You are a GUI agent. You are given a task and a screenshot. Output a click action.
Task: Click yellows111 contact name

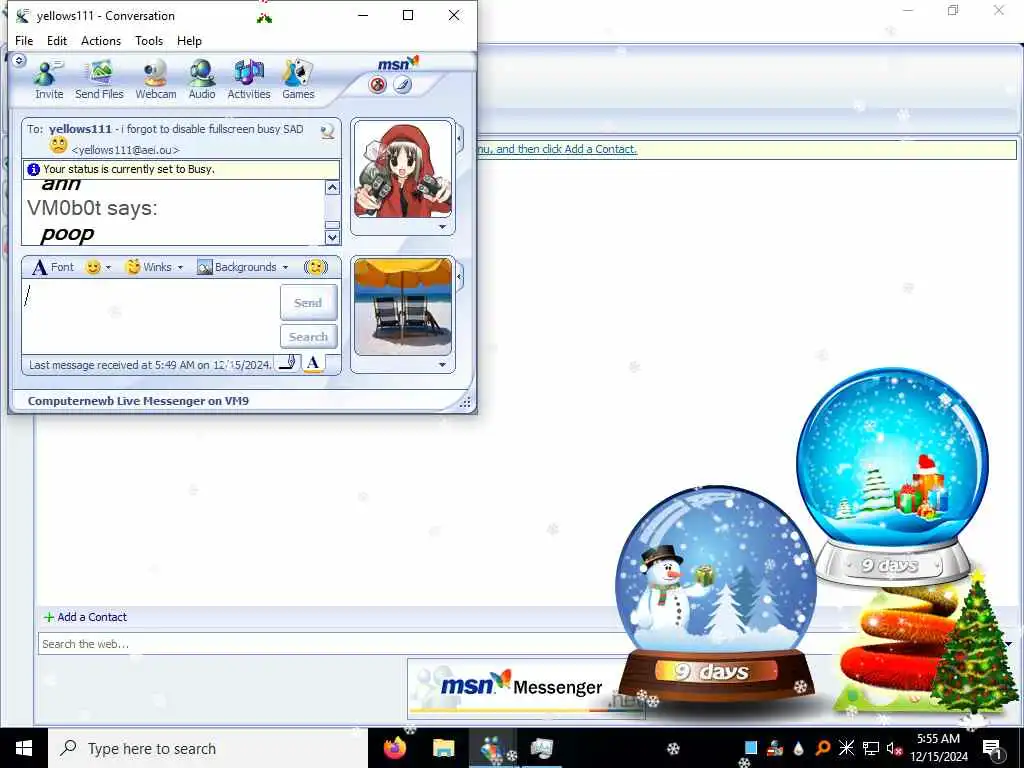coord(80,129)
